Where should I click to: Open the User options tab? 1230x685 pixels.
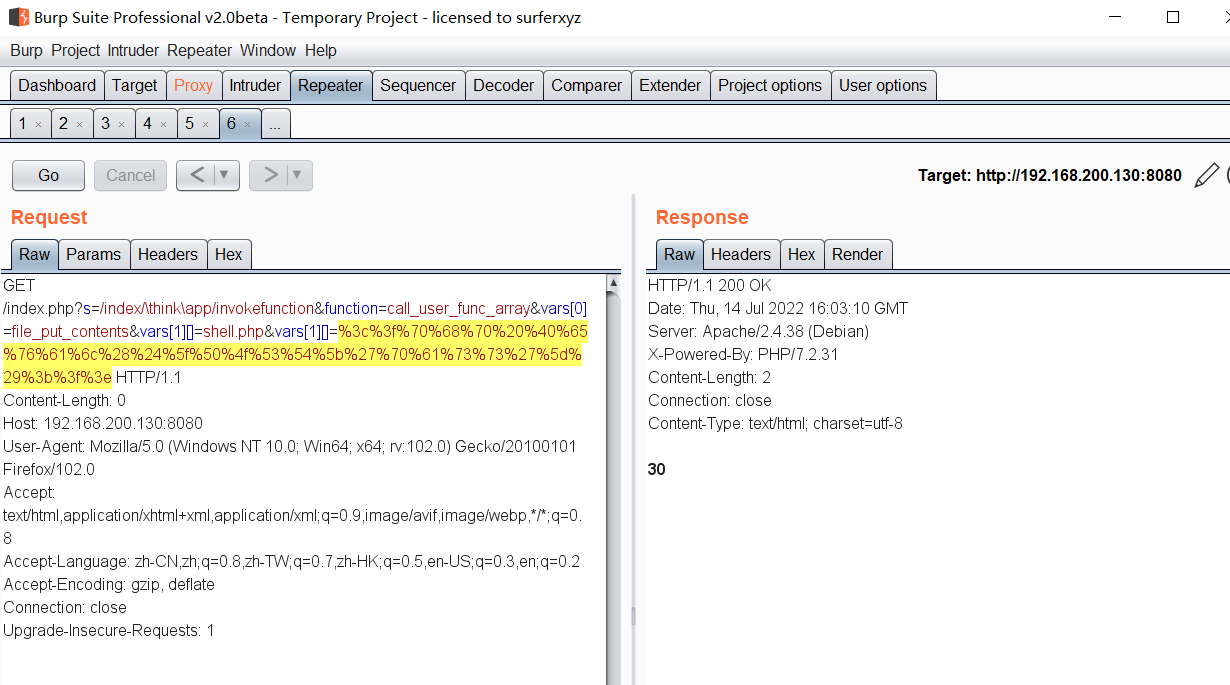[x=883, y=86]
